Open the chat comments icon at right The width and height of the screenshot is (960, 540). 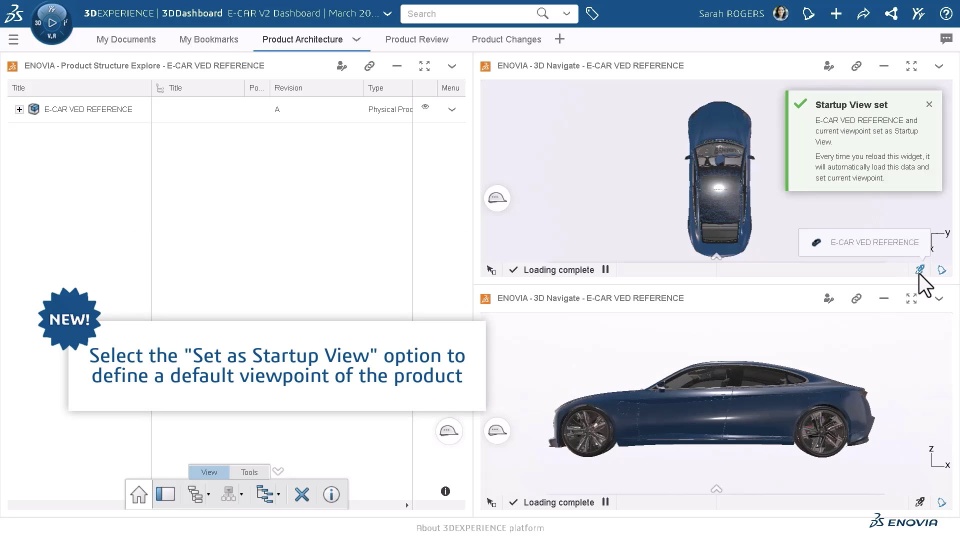point(946,39)
